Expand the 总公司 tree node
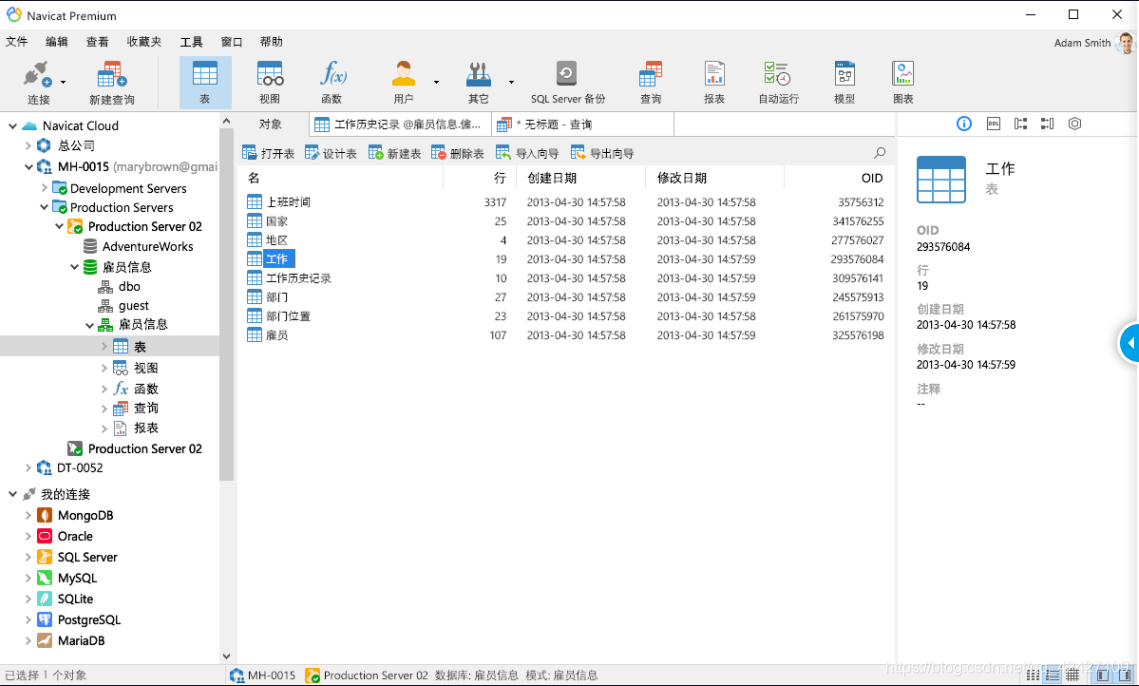The width and height of the screenshot is (1139, 686). (x=28, y=145)
